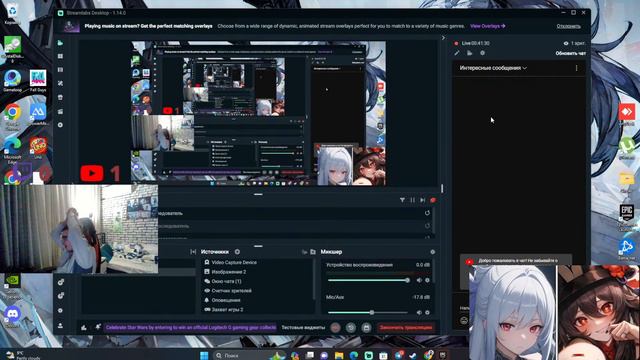This screenshot has height=360, width=640.
Task: Open the Windows Start menu
Action: pos(204,356)
